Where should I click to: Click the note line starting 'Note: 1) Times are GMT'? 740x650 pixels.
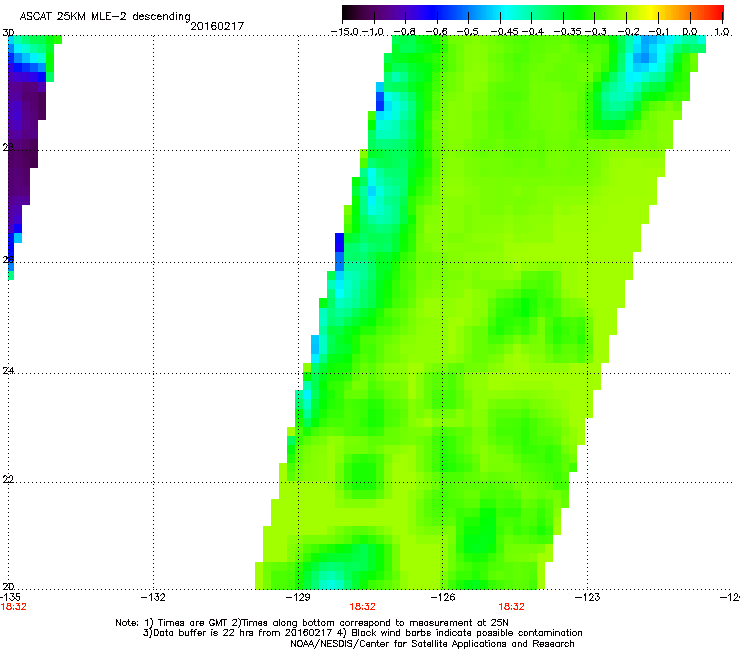pos(312,623)
